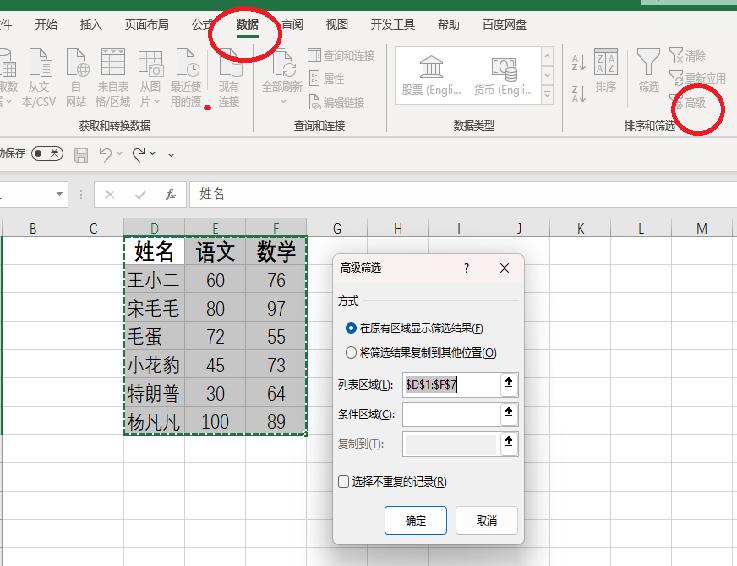Select 在原有区域显示筛选结果 radio option
This screenshot has height=566, width=737.
tap(351, 328)
